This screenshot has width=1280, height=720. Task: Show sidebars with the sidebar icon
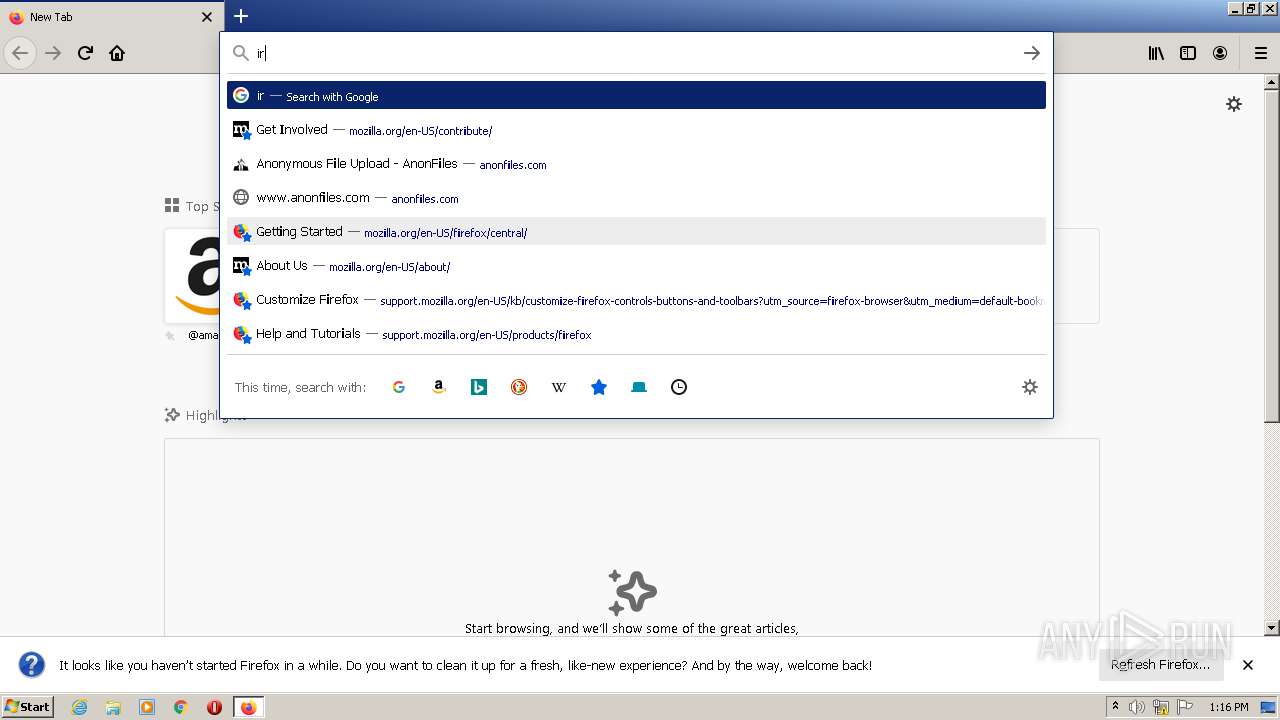[x=1188, y=53]
